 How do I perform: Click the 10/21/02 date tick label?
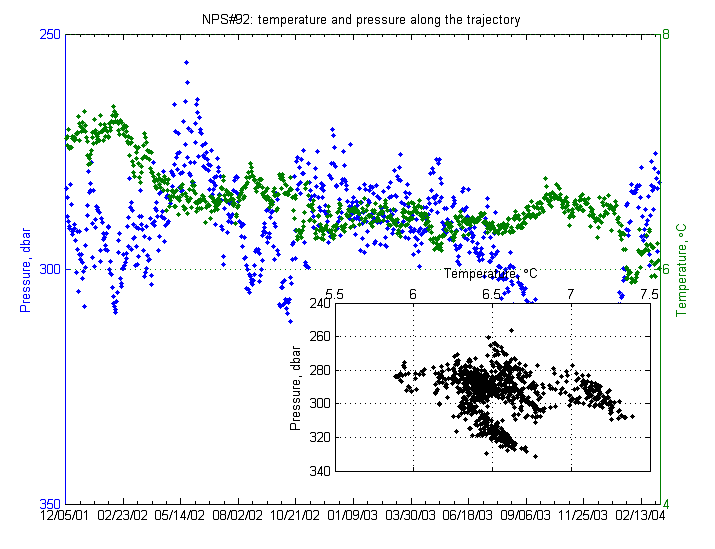295,517
